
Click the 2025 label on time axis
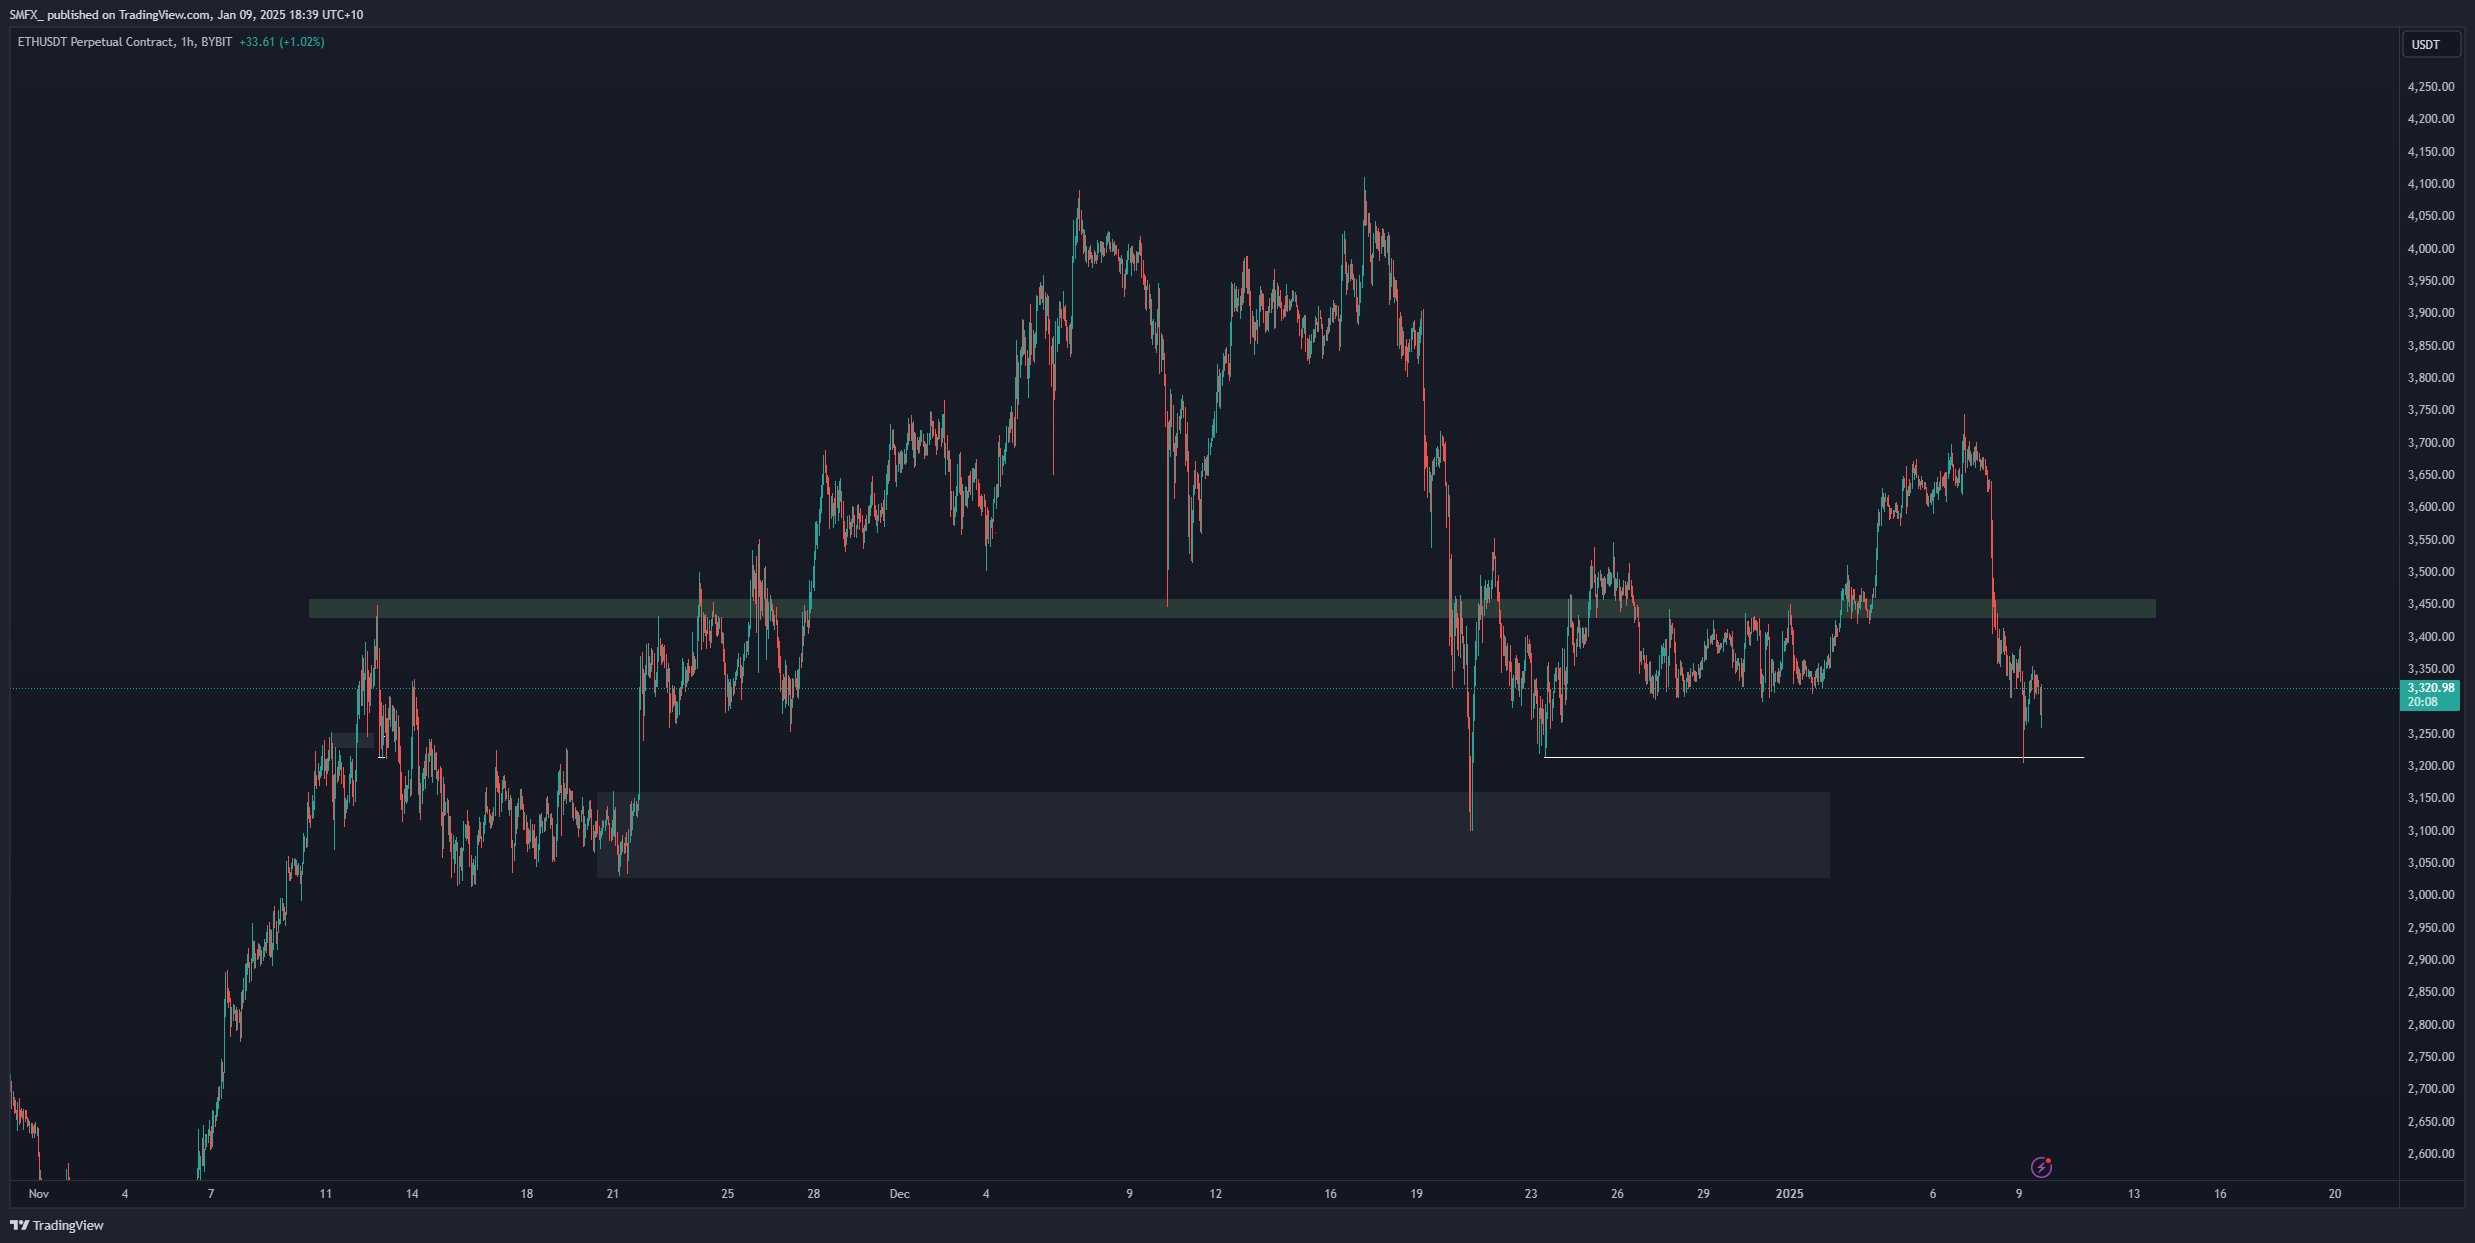coord(1789,1194)
